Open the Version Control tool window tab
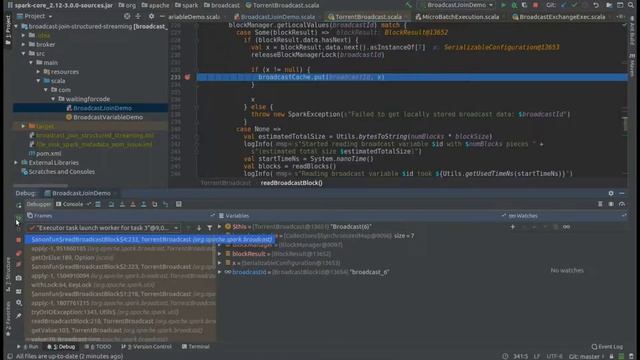 pyautogui.click(x=147, y=347)
